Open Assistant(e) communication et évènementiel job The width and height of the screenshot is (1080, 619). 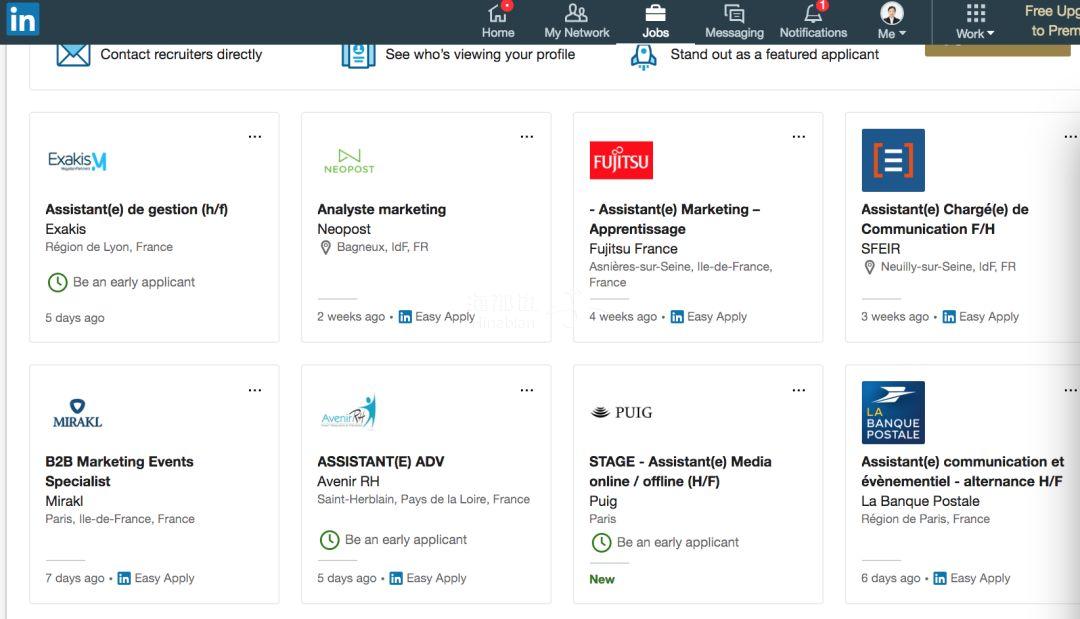962,471
